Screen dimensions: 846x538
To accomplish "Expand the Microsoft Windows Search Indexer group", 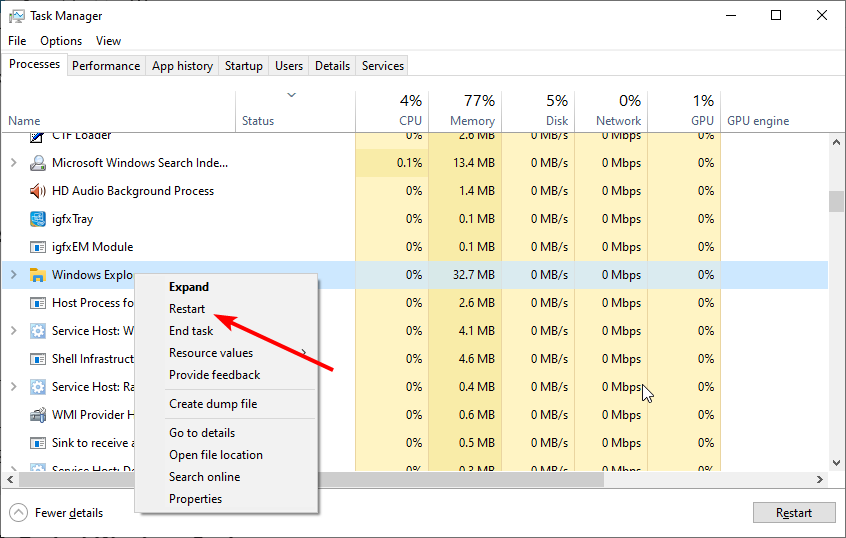I will [13, 162].
